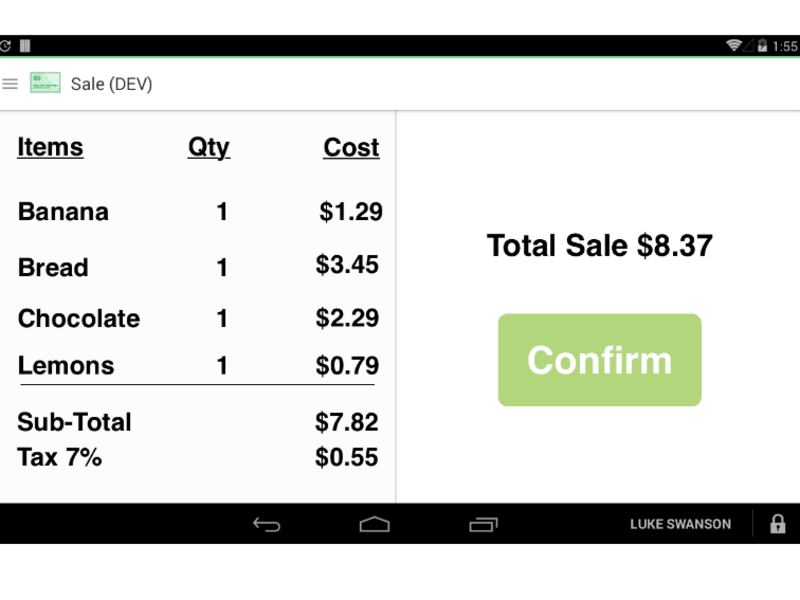Click the Total Sale $8.37 text
The width and height of the screenshot is (800, 600).
click(x=599, y=245)
